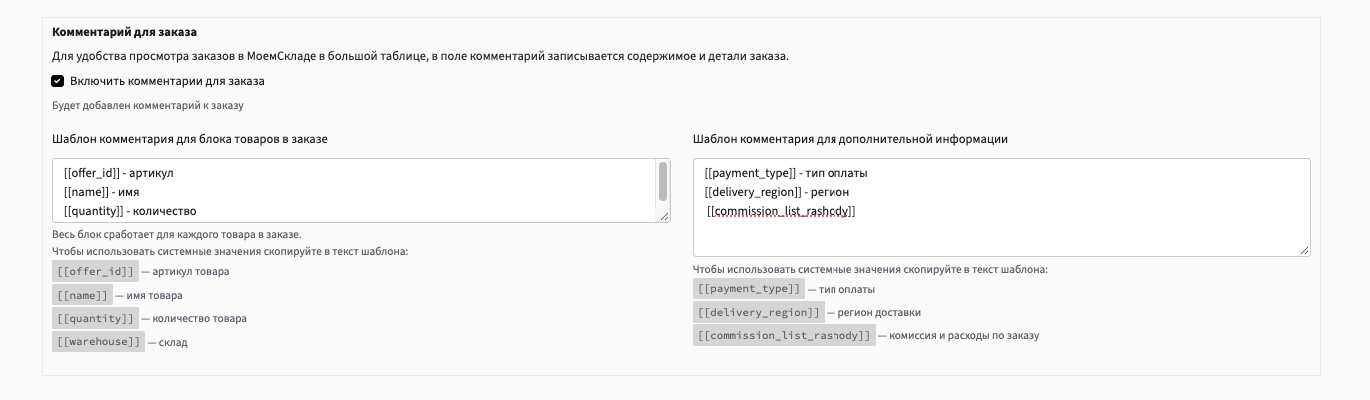Click the gray [[commission_list_rashody]] value tag
Screen dimensions: 1370x400
[784, 335]
